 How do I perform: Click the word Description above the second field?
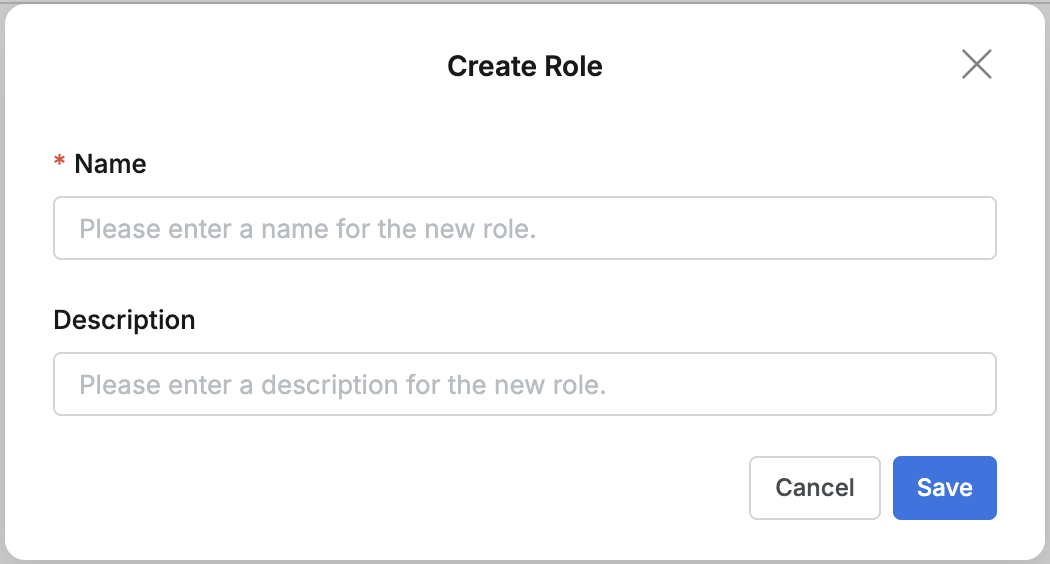coord(124,320)
